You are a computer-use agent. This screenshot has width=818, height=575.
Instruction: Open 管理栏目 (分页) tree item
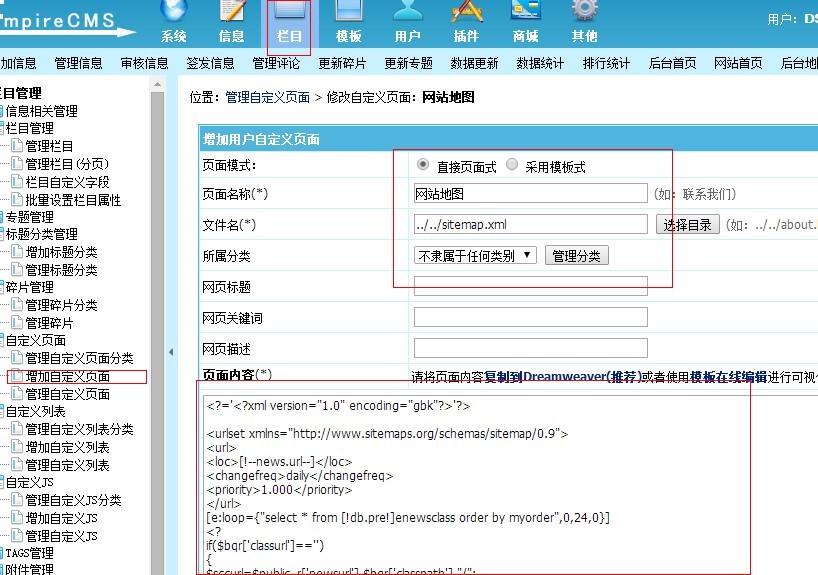67,164
